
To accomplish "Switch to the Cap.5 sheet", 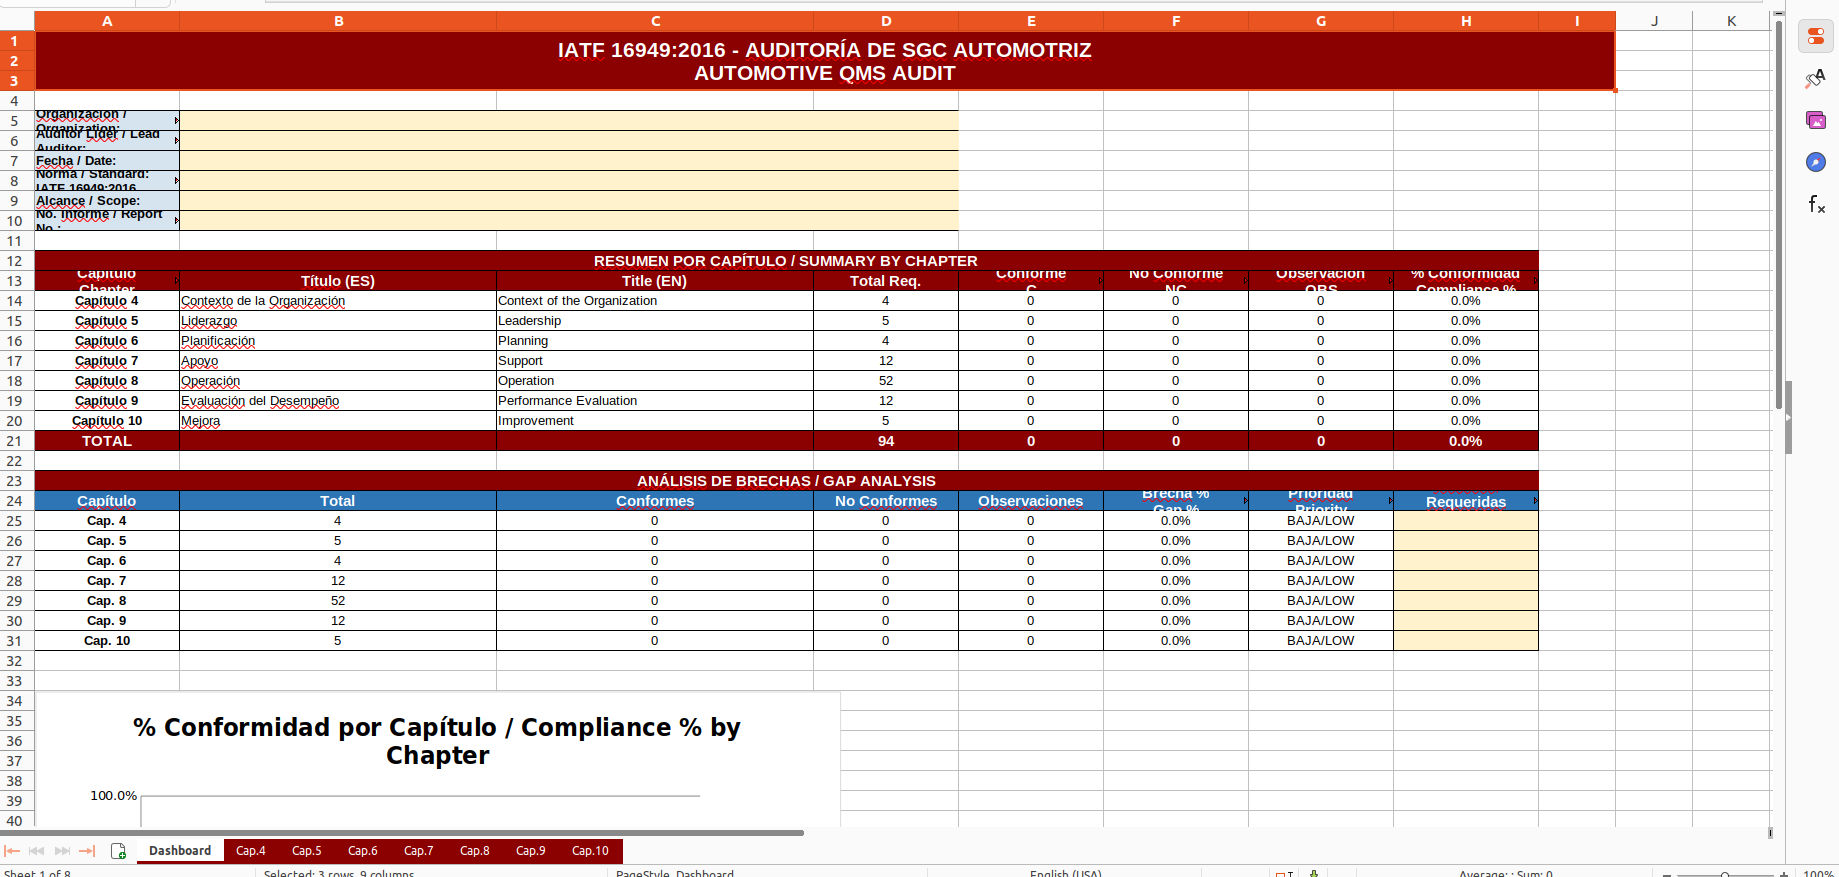I will coord(307,851).
